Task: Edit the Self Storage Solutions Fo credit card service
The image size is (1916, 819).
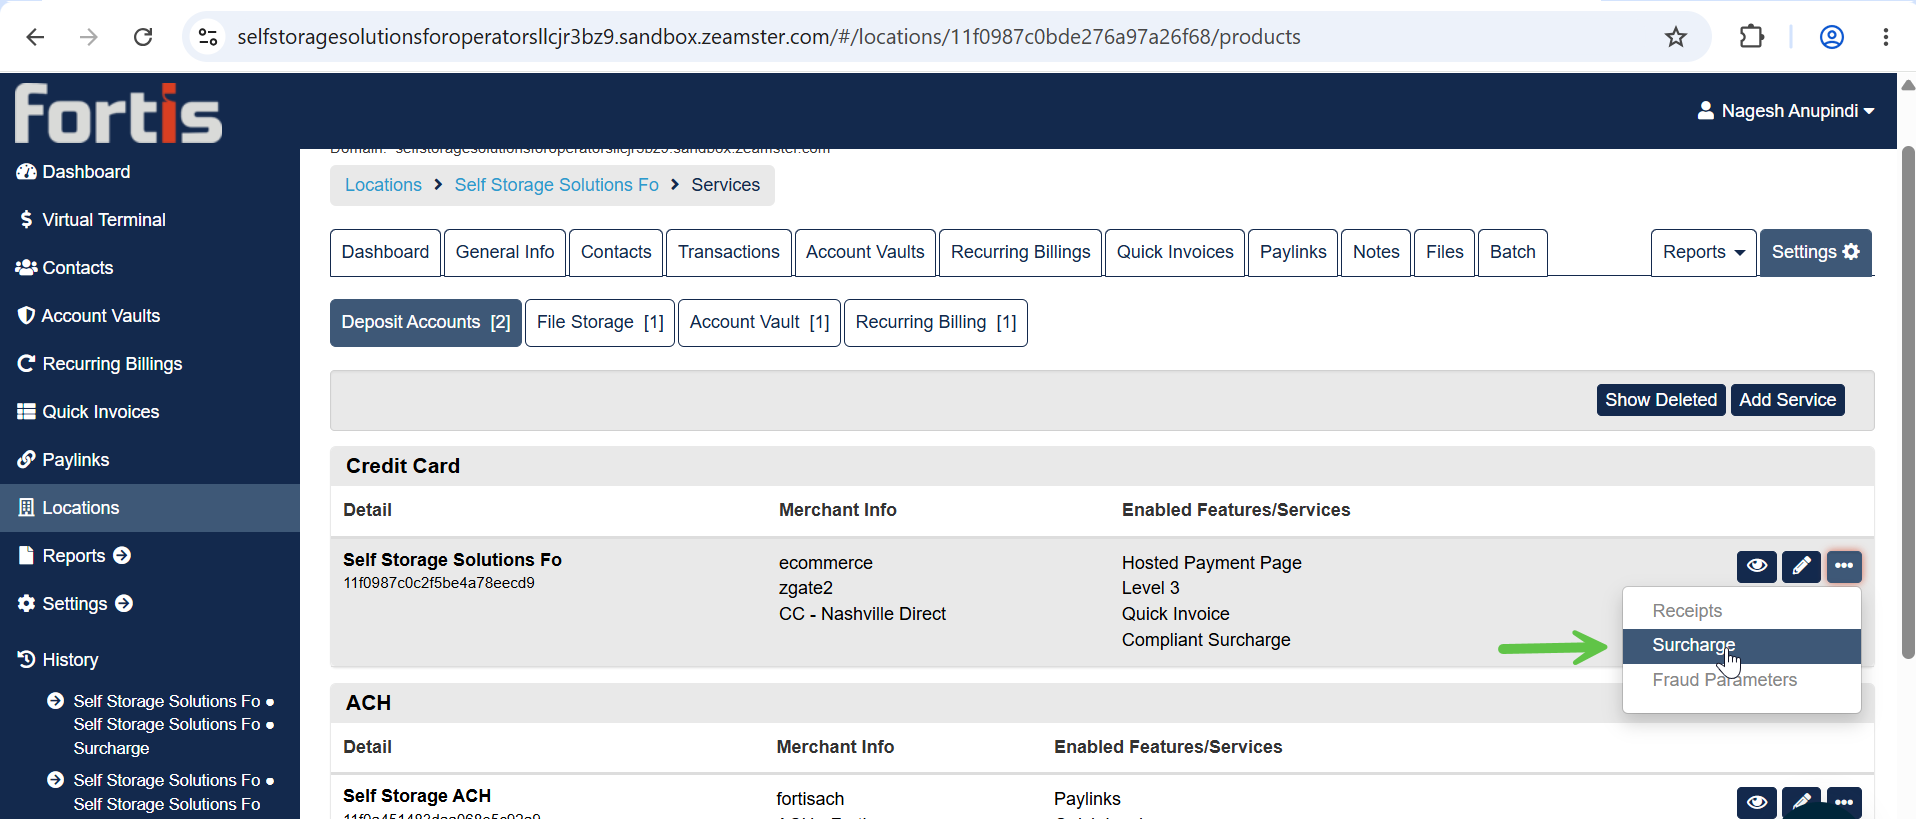Action: (1801, 566)
